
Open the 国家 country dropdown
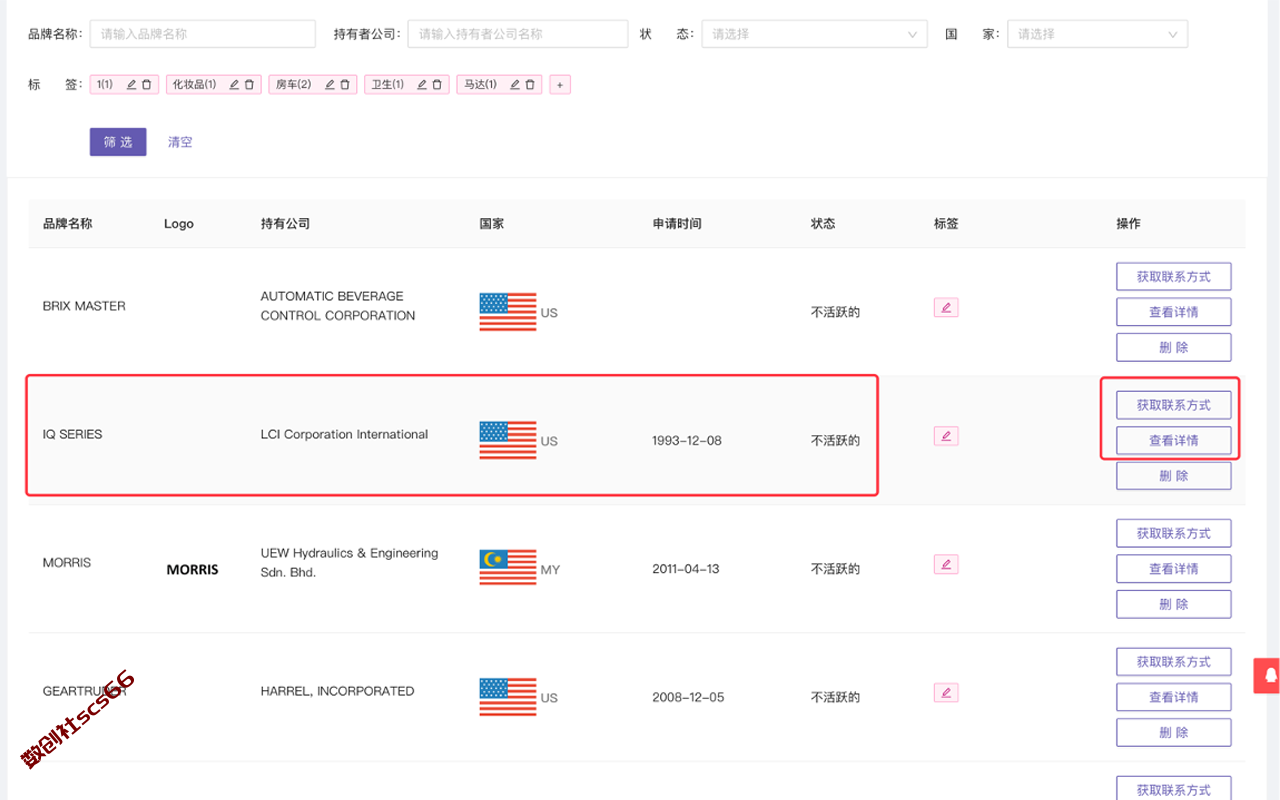1096,34
